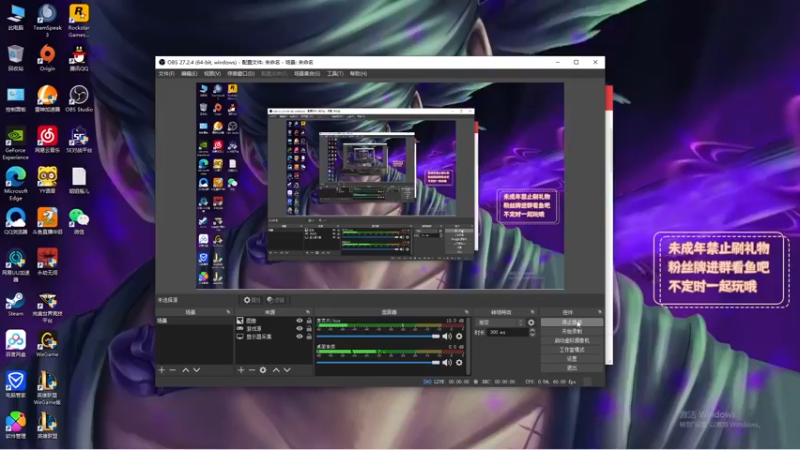Viewport: 800px width, 450px height.
Task: Open 设置 Settings from Controls panel
Action: [x=571, y=359]
